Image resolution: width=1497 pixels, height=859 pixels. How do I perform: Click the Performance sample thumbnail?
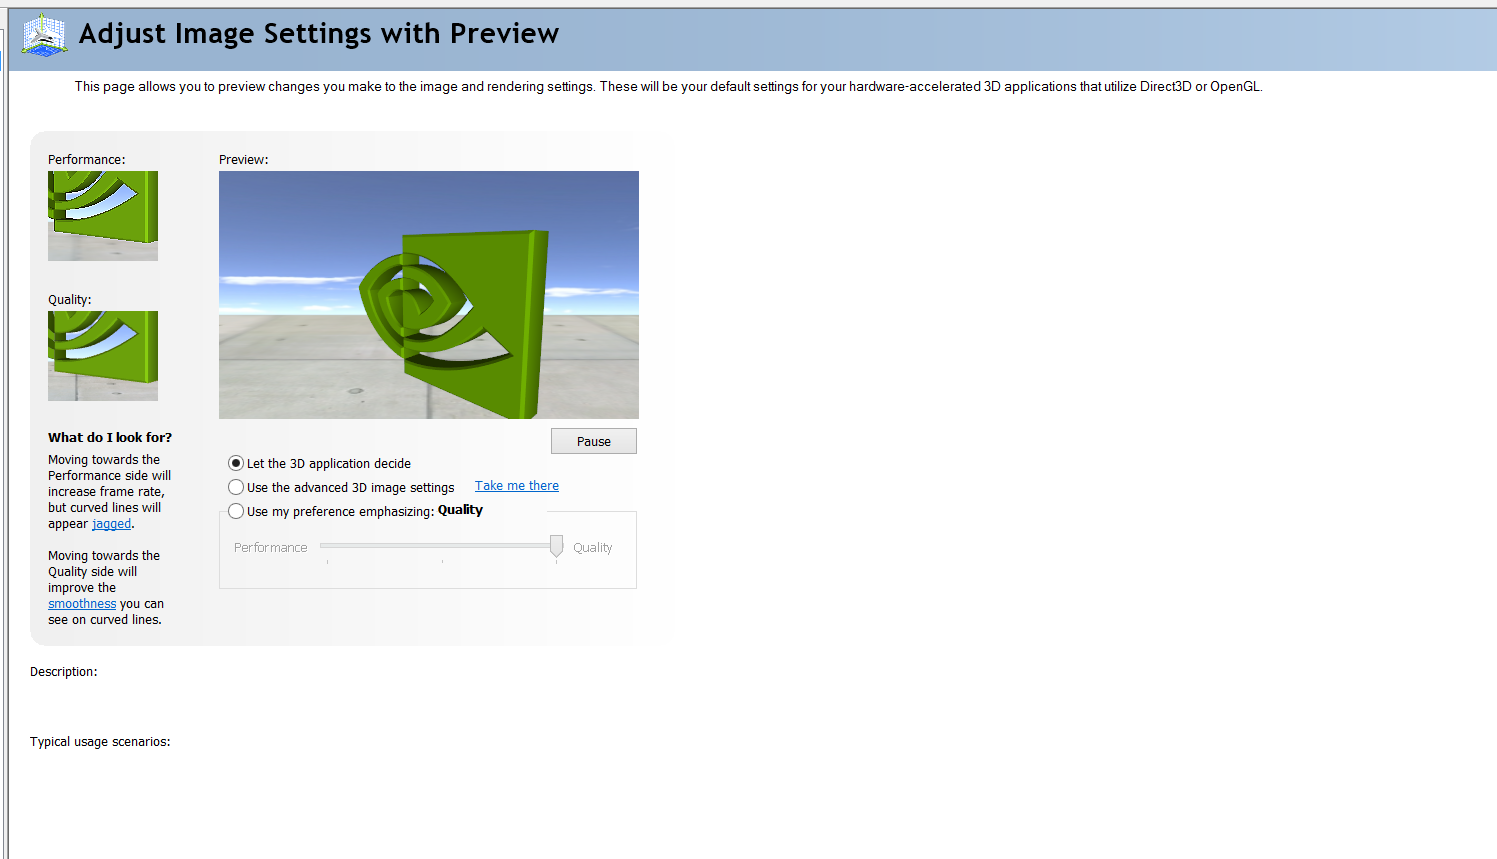click(103, 216)
